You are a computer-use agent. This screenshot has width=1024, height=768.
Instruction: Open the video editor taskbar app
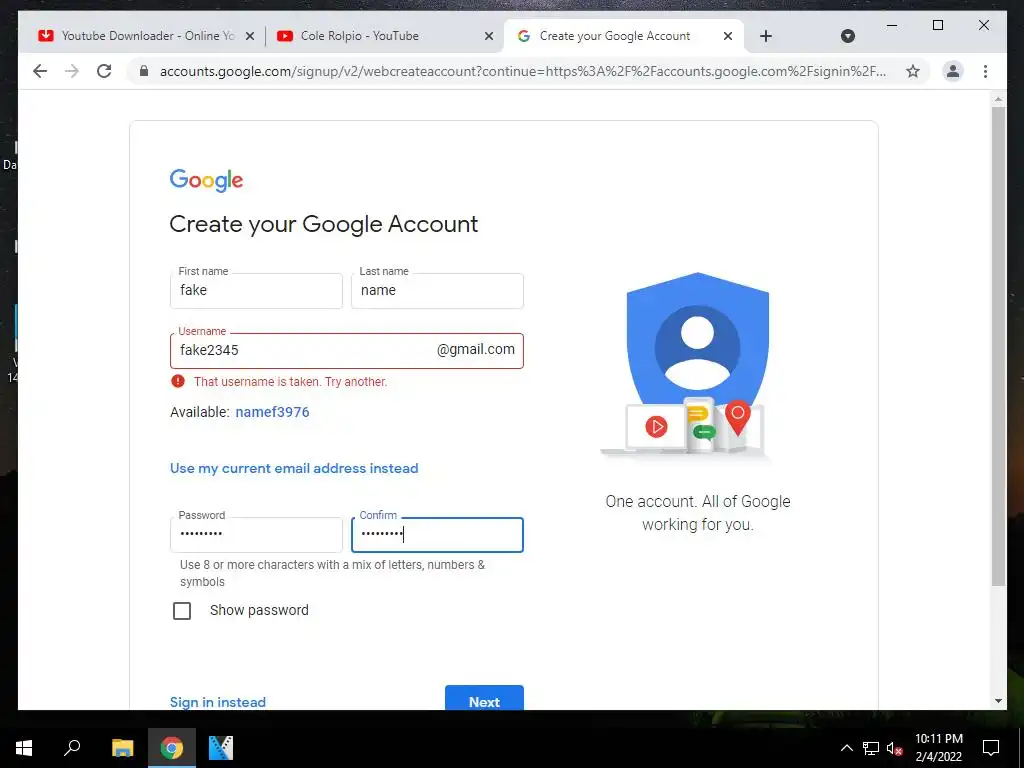[221, 748]
